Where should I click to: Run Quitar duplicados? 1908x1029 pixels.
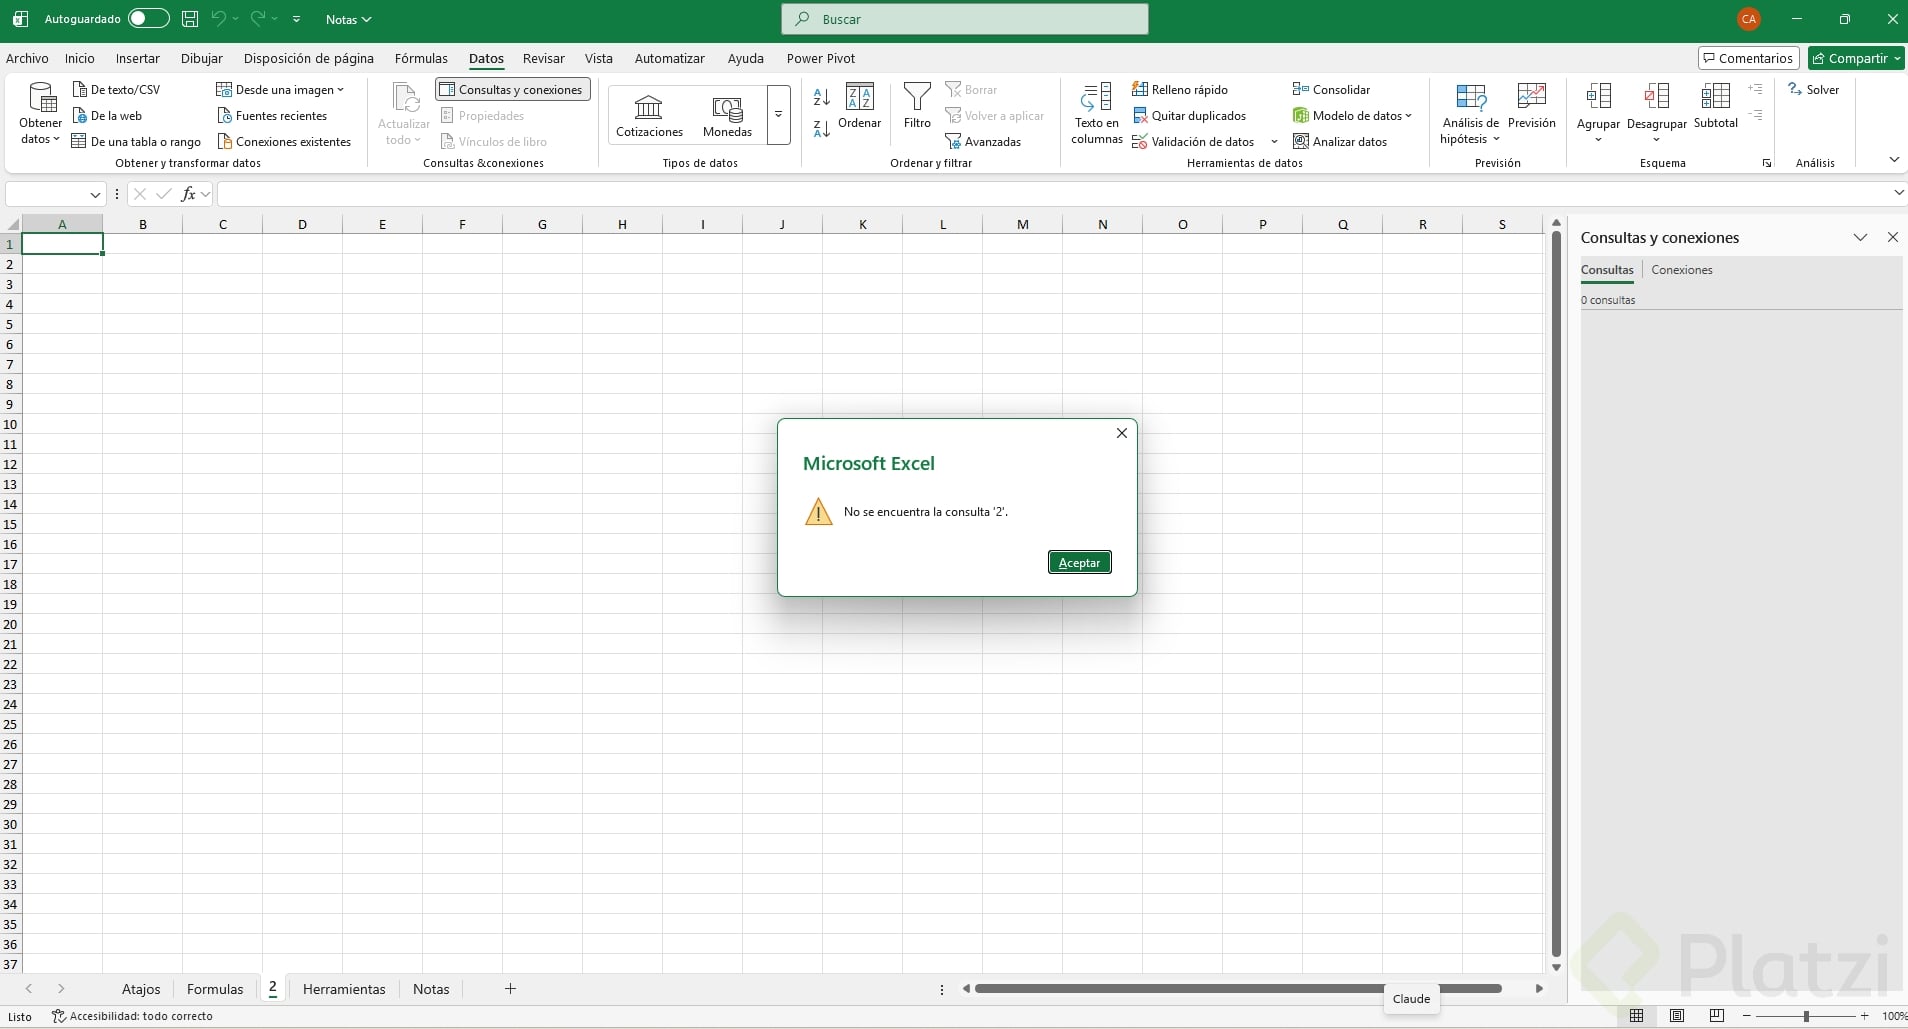coord(1189,116)
